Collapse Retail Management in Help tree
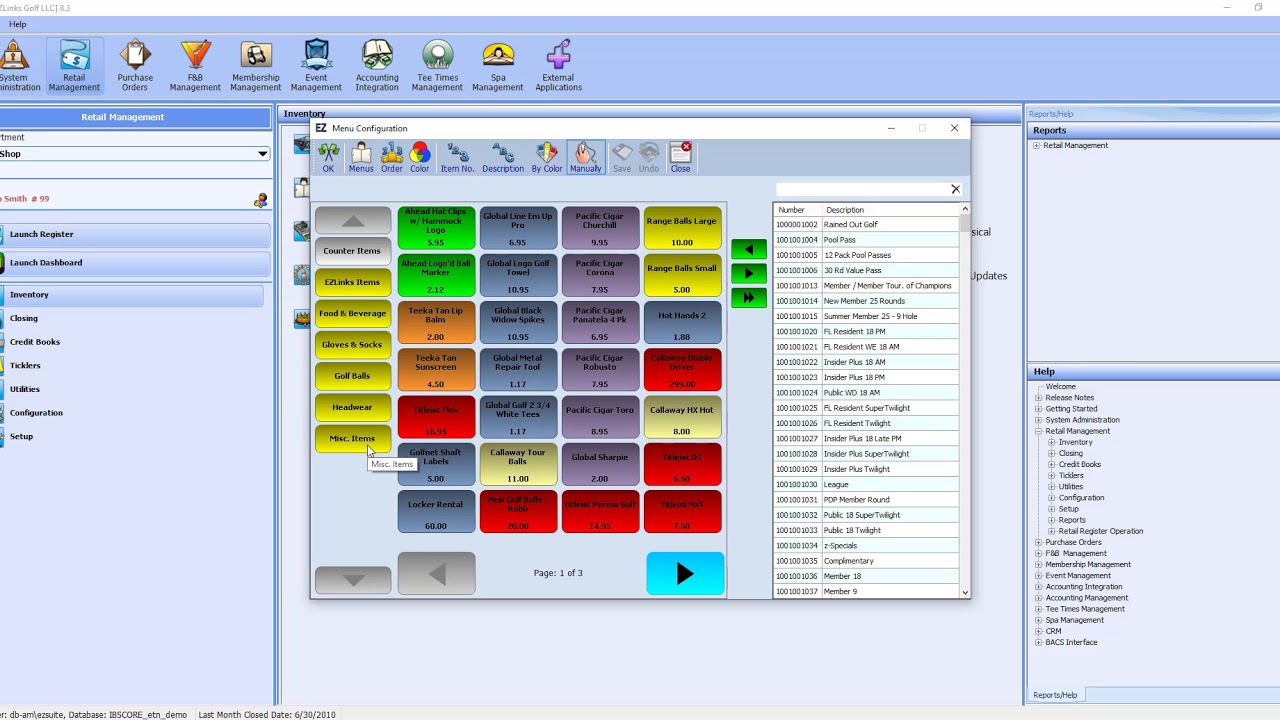This screenshot has width=1280, height=720. coord(1038,431)
